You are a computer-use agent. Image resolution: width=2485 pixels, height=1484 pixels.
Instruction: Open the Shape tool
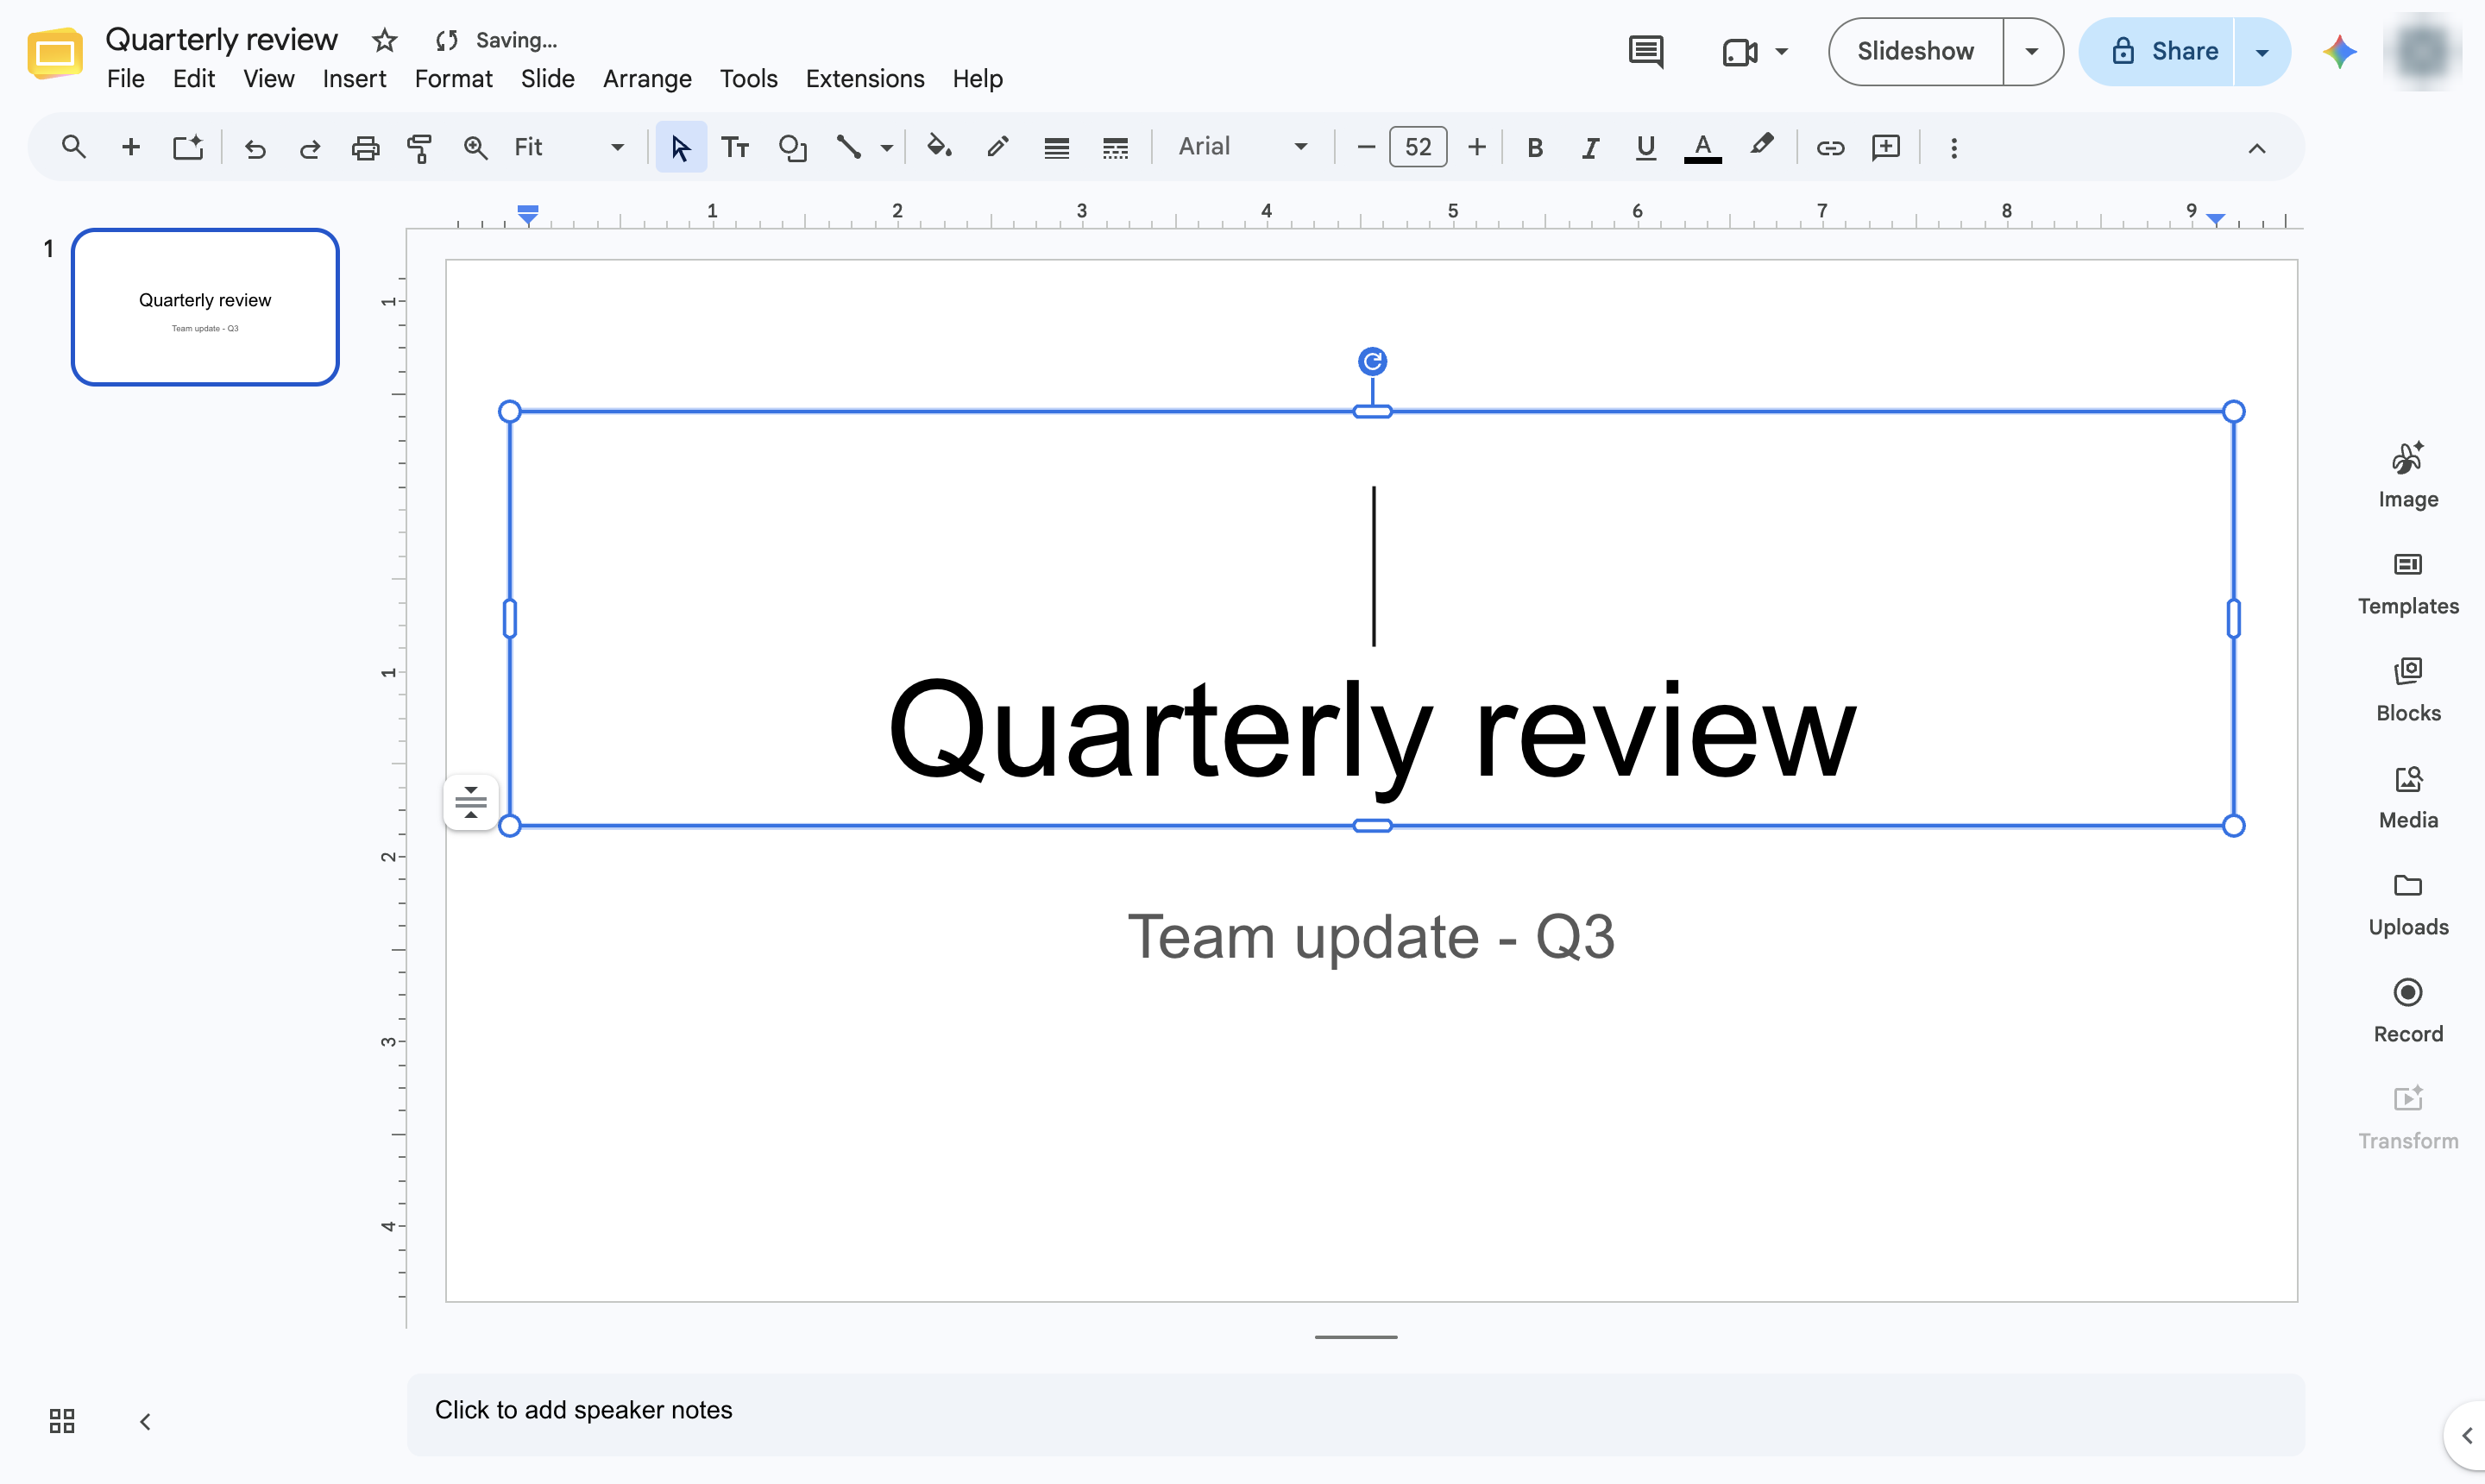792,148
